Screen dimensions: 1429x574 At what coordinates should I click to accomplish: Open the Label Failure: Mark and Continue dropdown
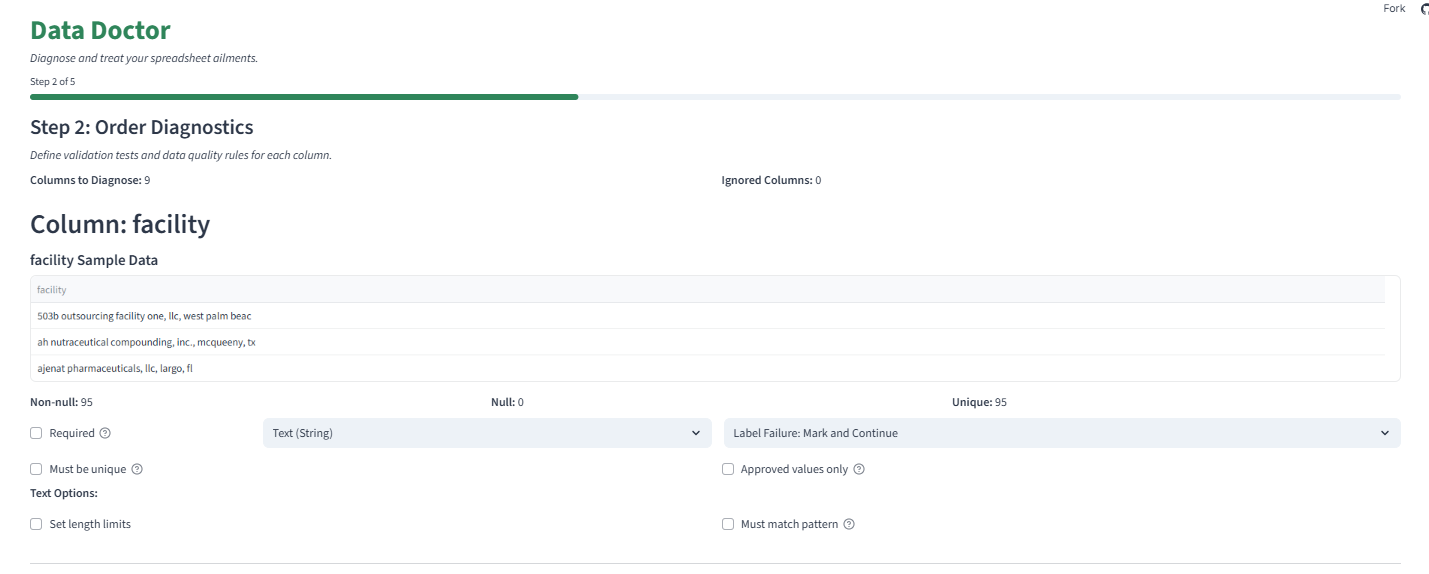[1062, 433]
